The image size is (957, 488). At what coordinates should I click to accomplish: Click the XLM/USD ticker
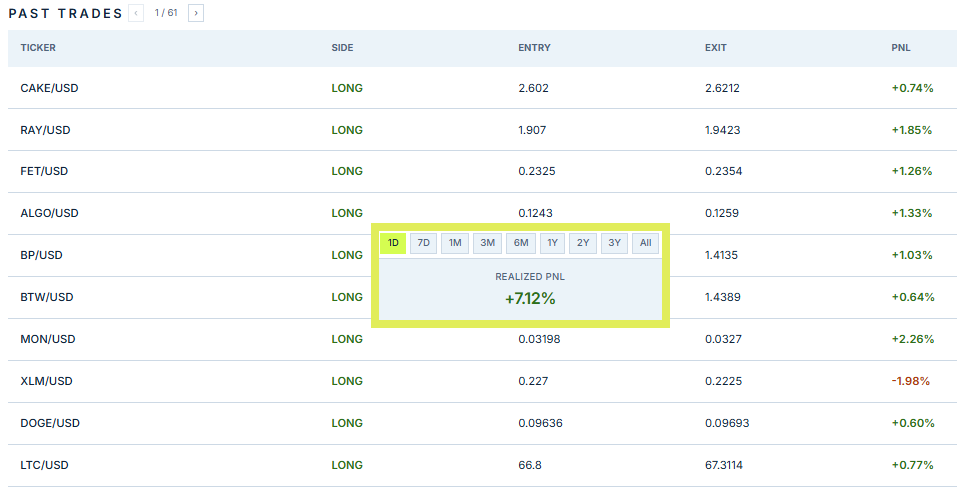pyautogui.click(x=46, y=381)
